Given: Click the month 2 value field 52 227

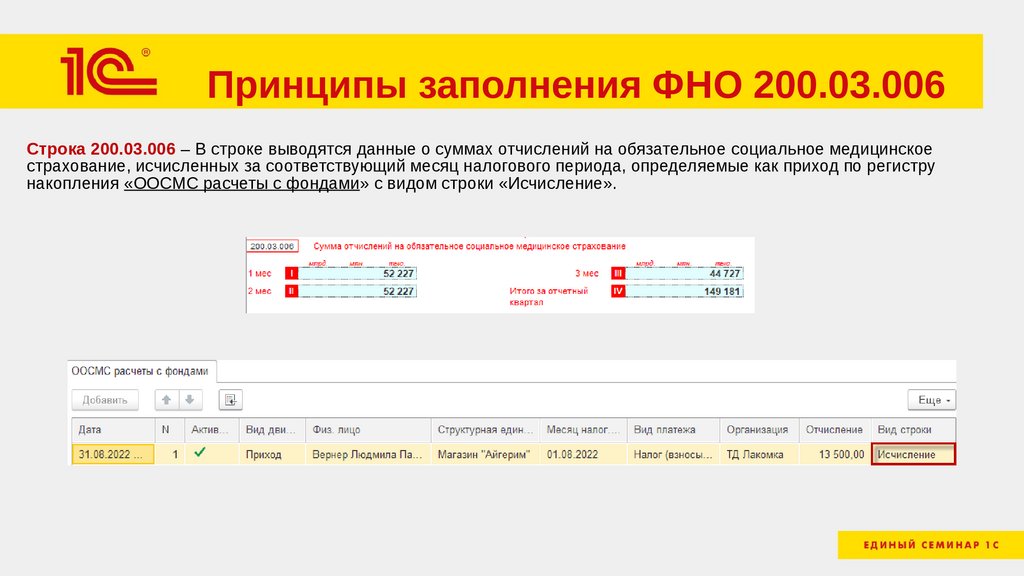Looking at the screenshot, I should pyautogui.click(x=357, y=291).
